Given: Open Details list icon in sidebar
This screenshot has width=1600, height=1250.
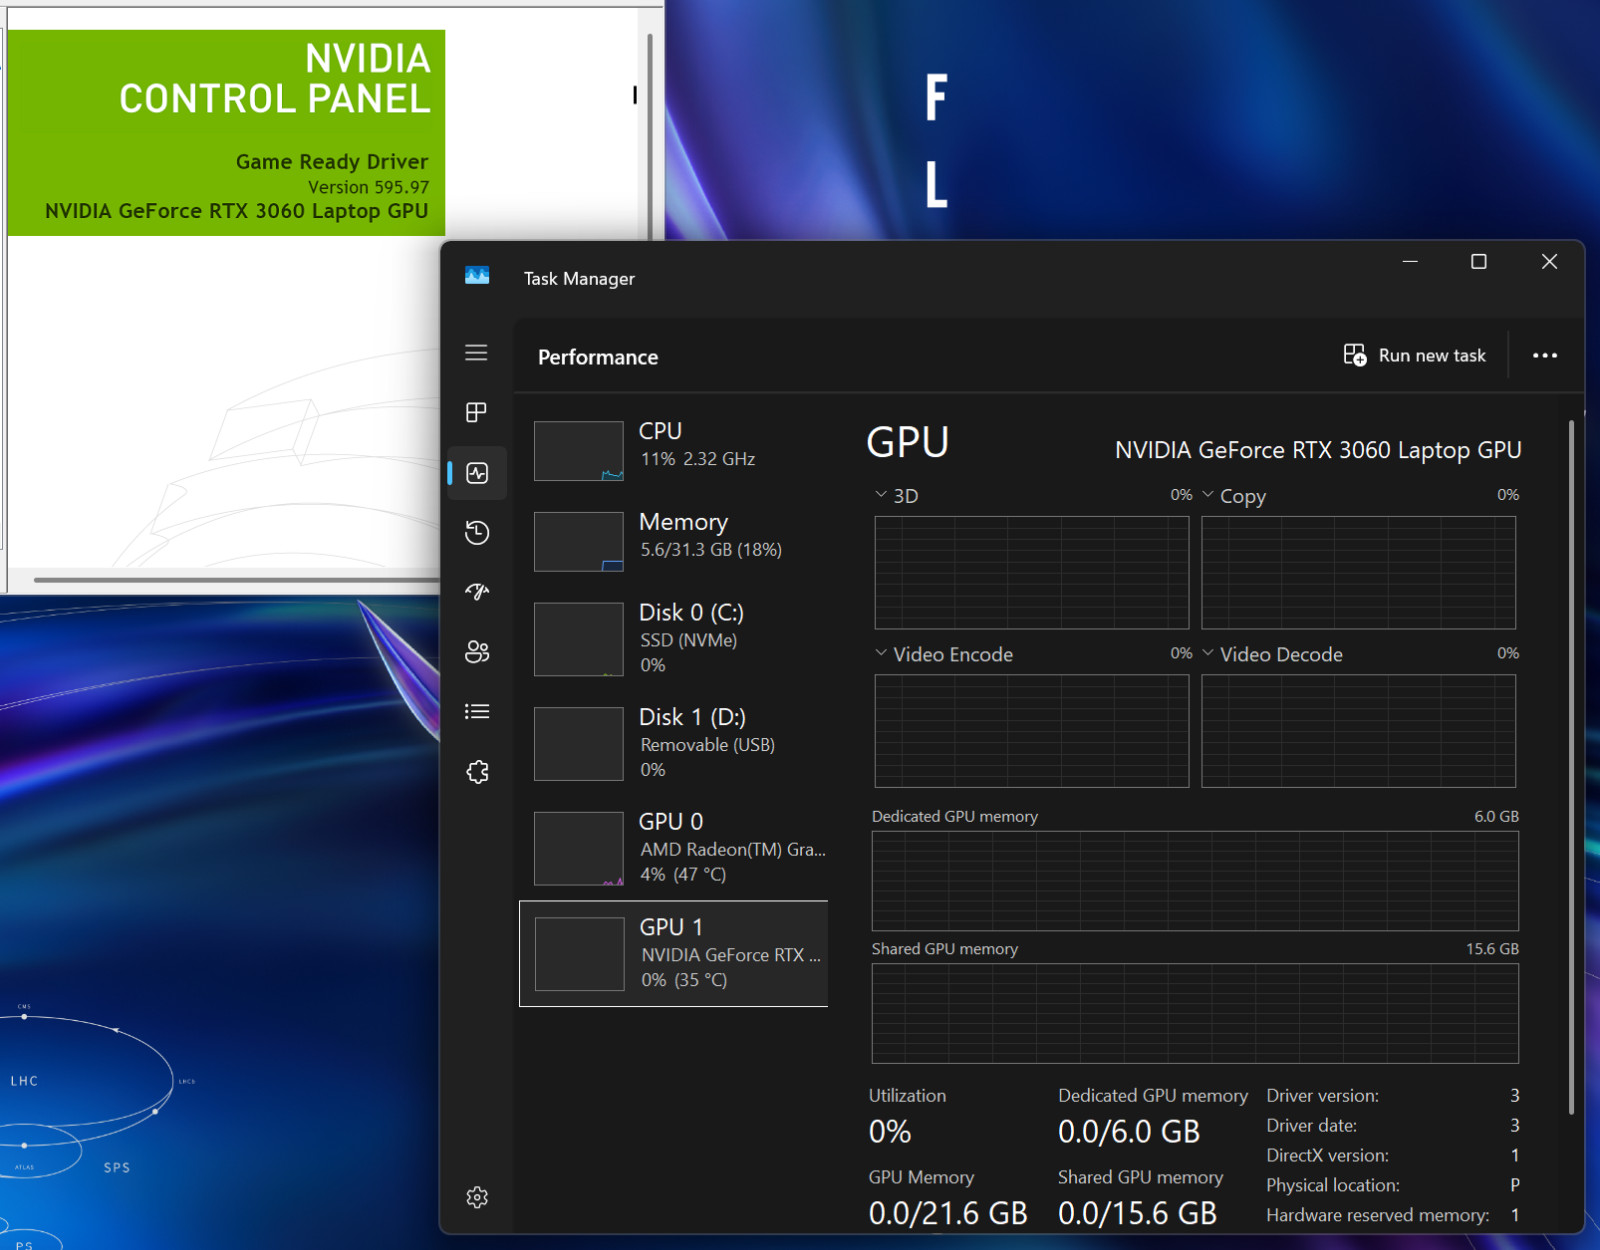Looking at the screenshot, I should coord(477,711).
